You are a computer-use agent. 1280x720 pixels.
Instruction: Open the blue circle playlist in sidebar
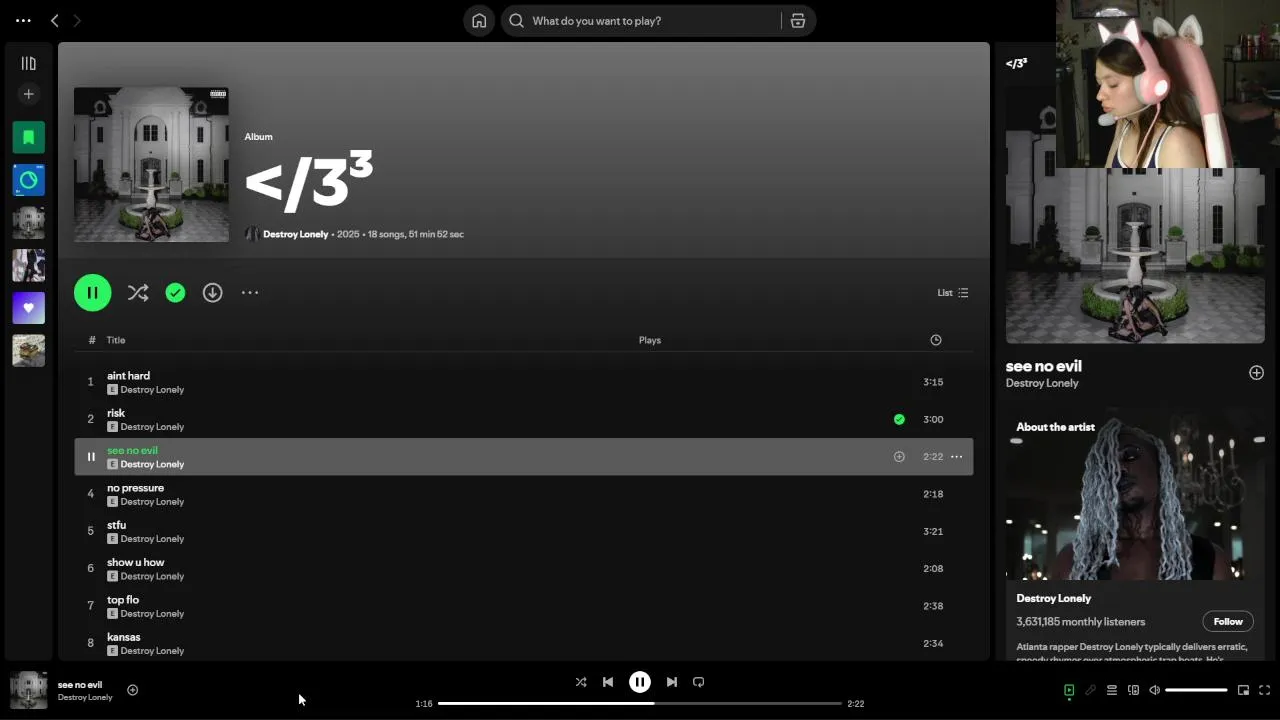[28, 180]
